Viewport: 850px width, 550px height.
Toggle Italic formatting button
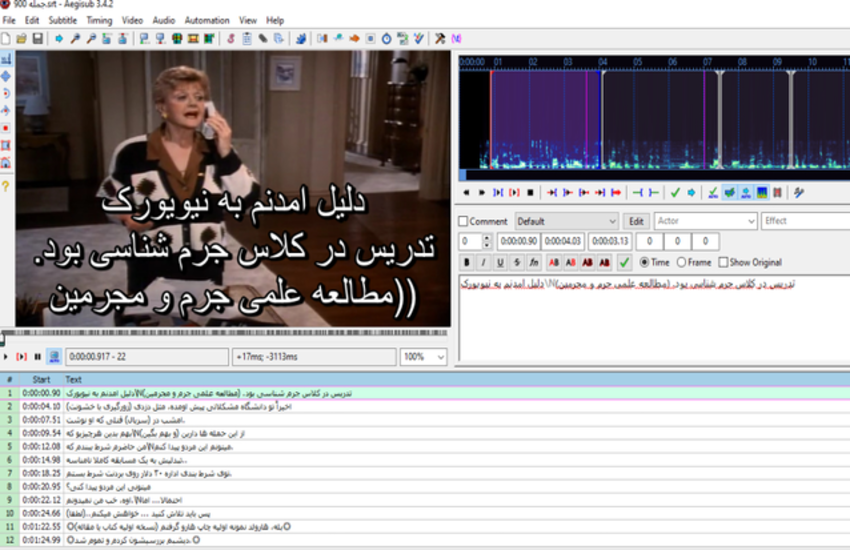(483, 262)
